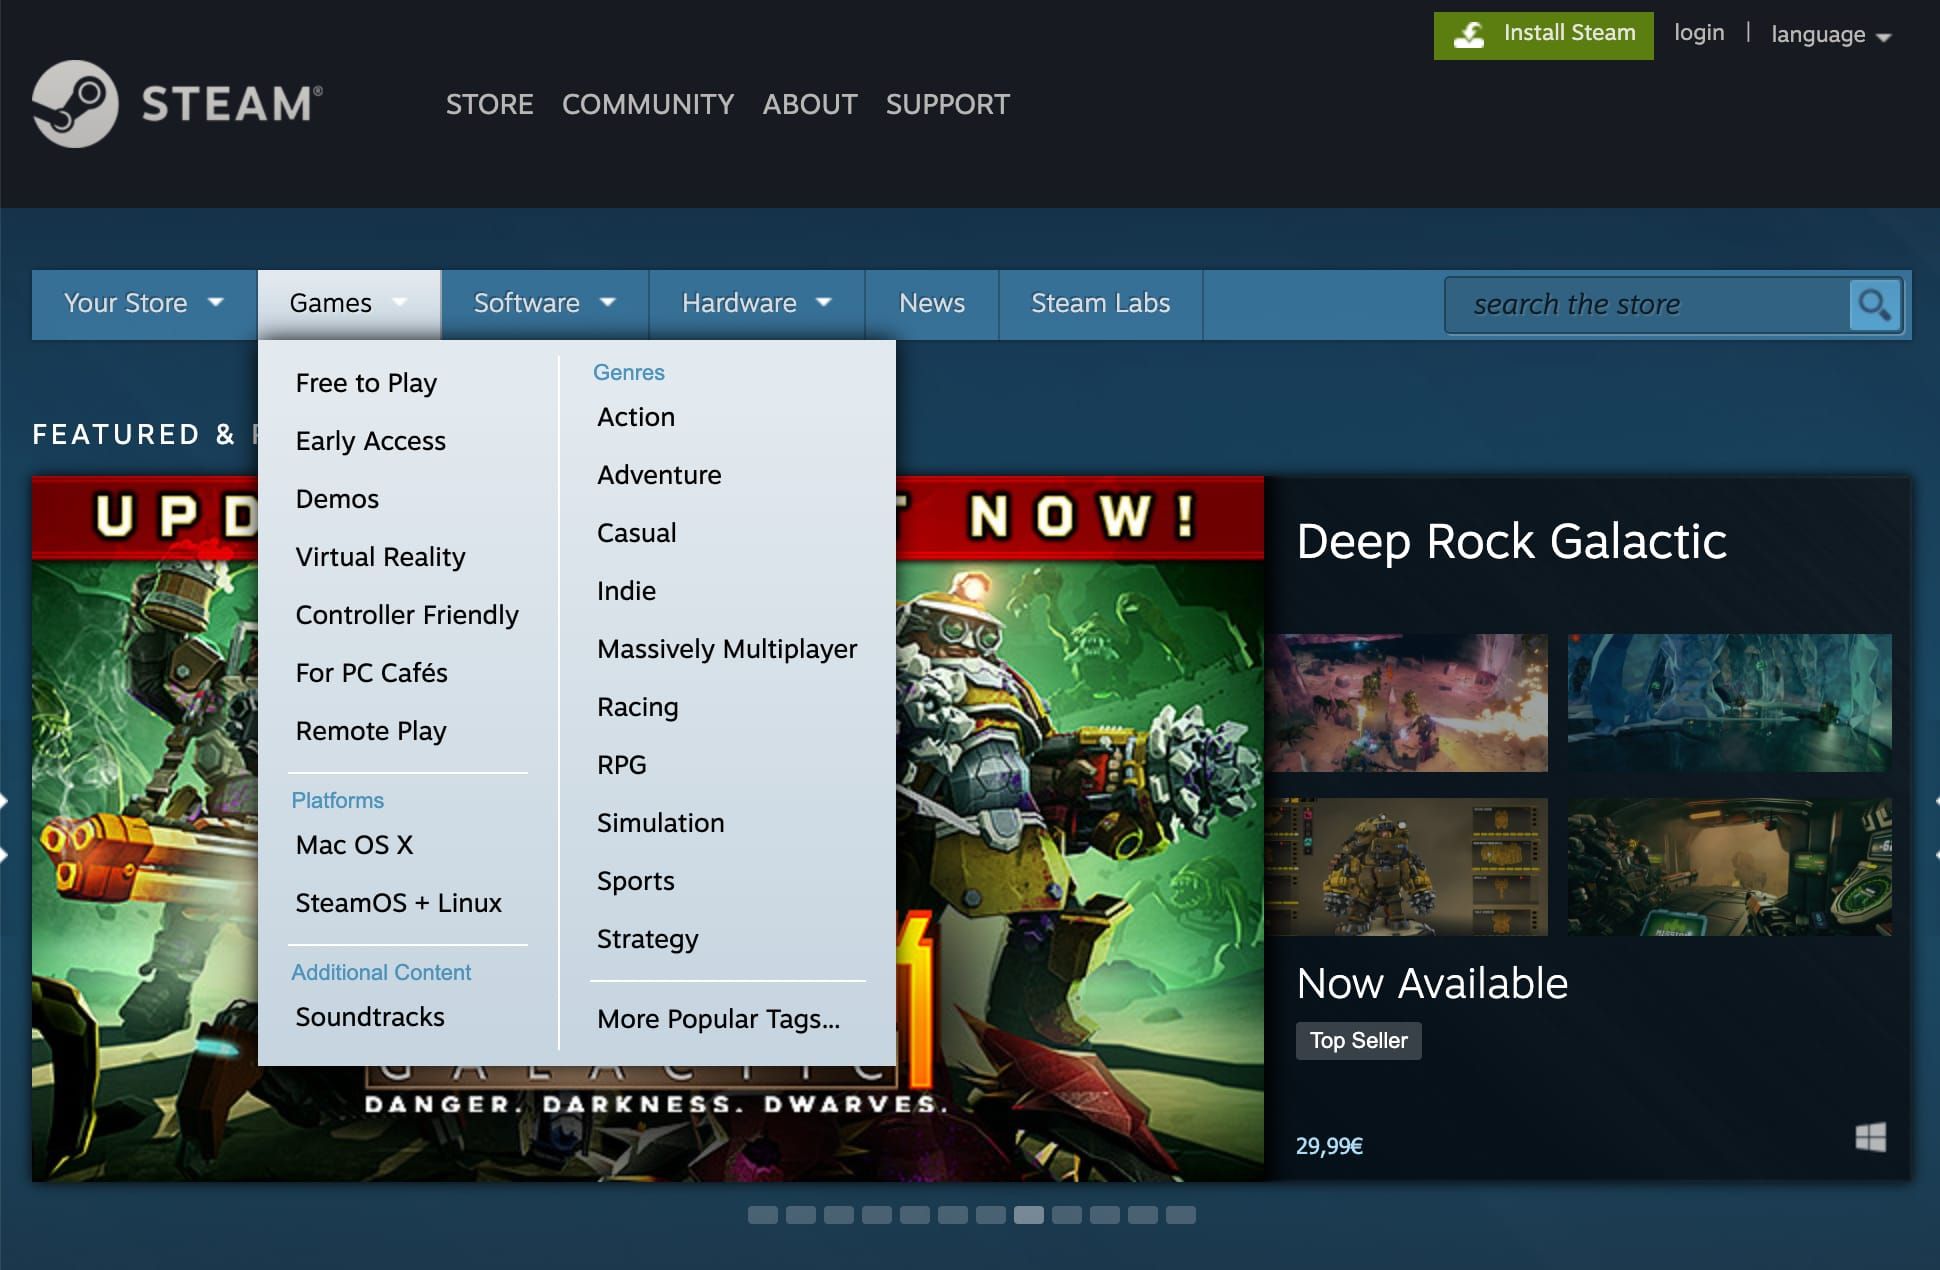Open the language selector dropdown
This screenshot has width=1940, height=1270.
click(x=1830, y=33)
